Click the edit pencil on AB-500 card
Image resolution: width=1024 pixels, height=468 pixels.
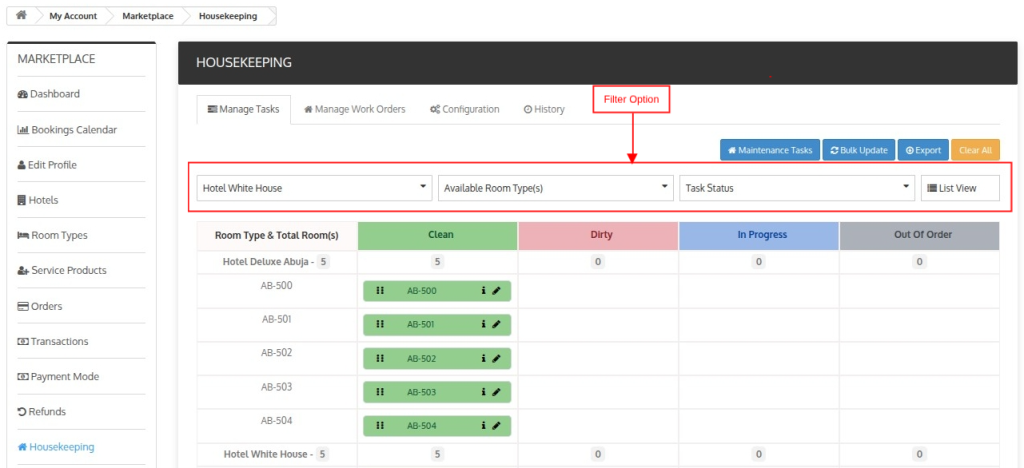coord(496,291)
